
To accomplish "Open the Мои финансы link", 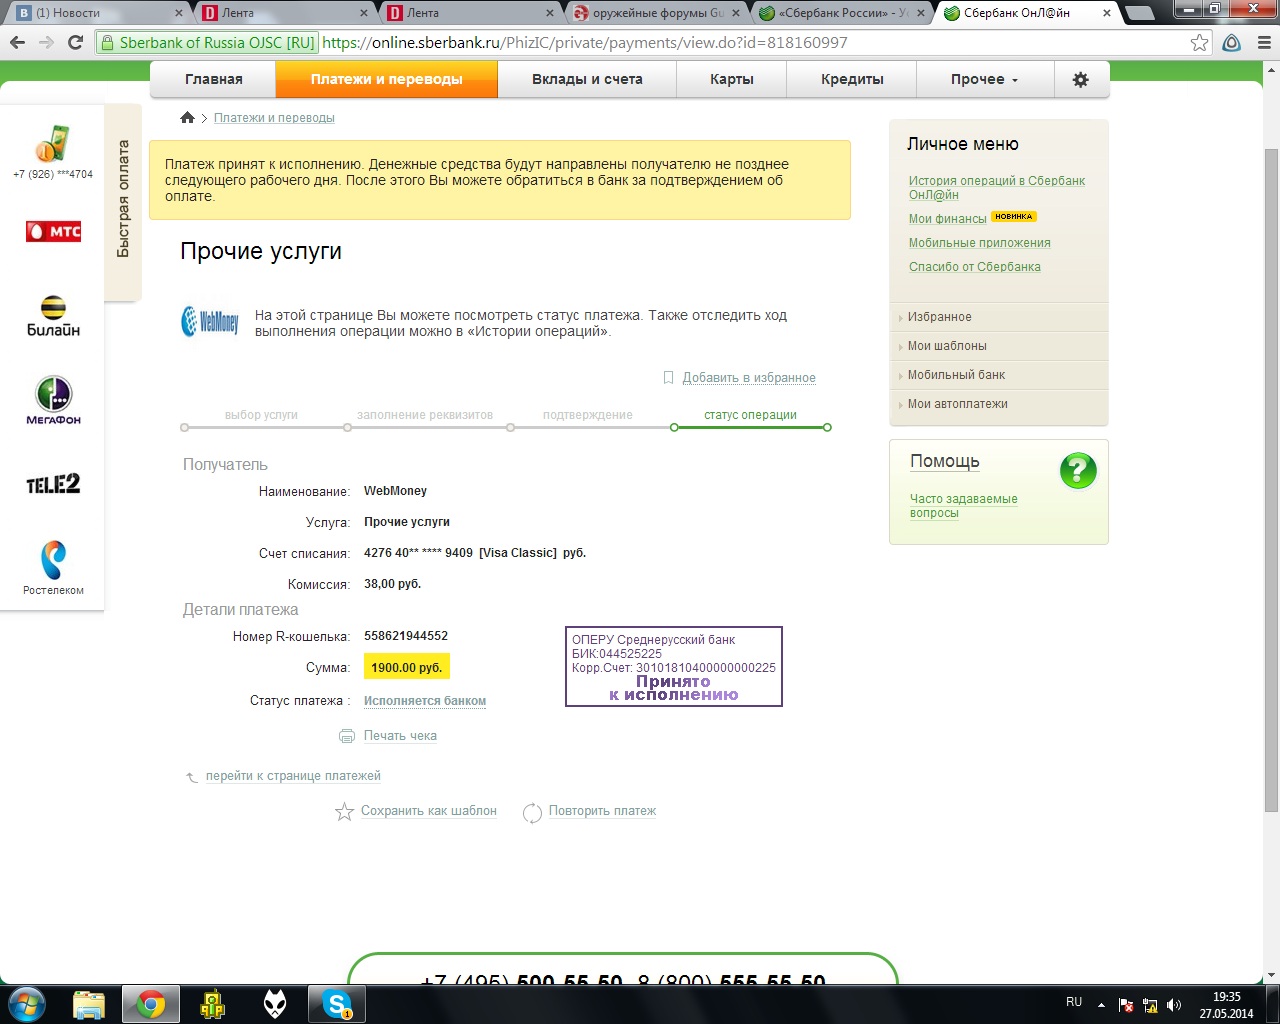I will click(947, 219).
